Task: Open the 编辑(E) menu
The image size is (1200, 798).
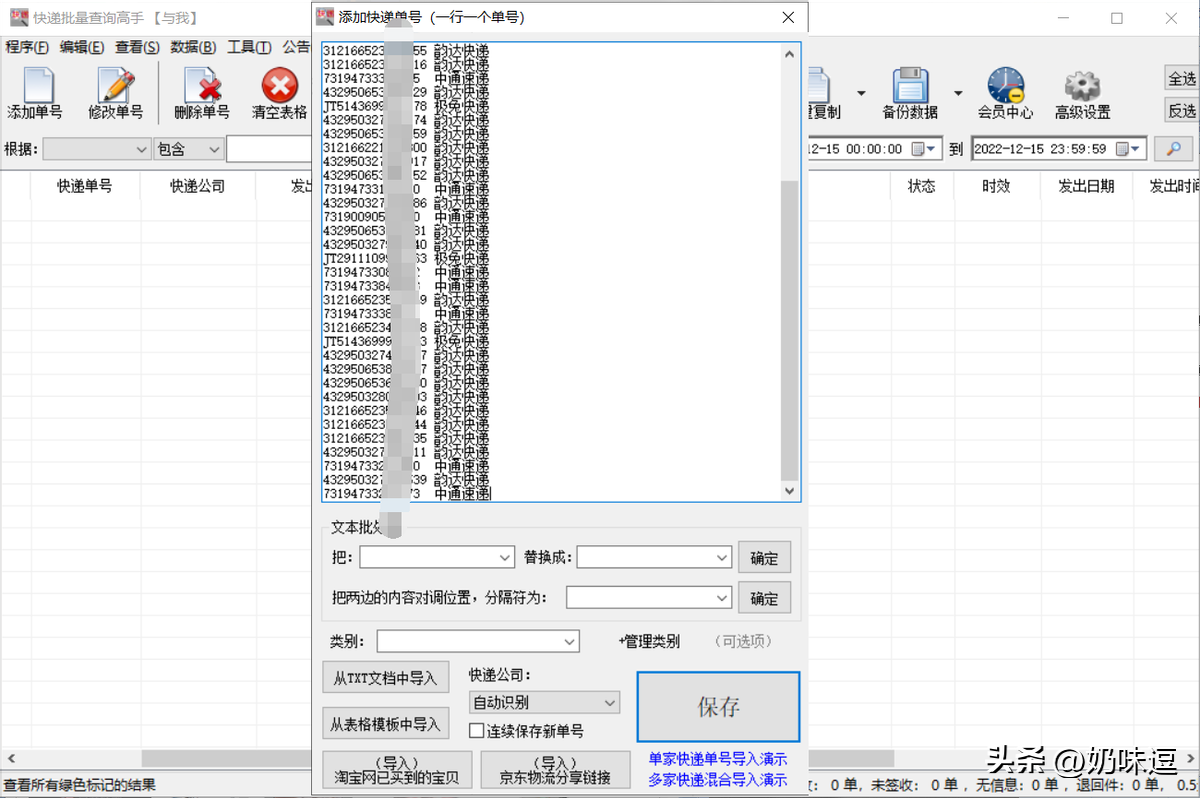Action: tap(82, 47)
